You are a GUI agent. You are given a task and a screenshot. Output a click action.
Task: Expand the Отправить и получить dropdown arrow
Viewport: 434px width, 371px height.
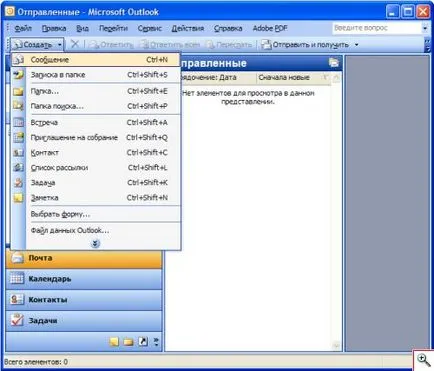(356, 44)
